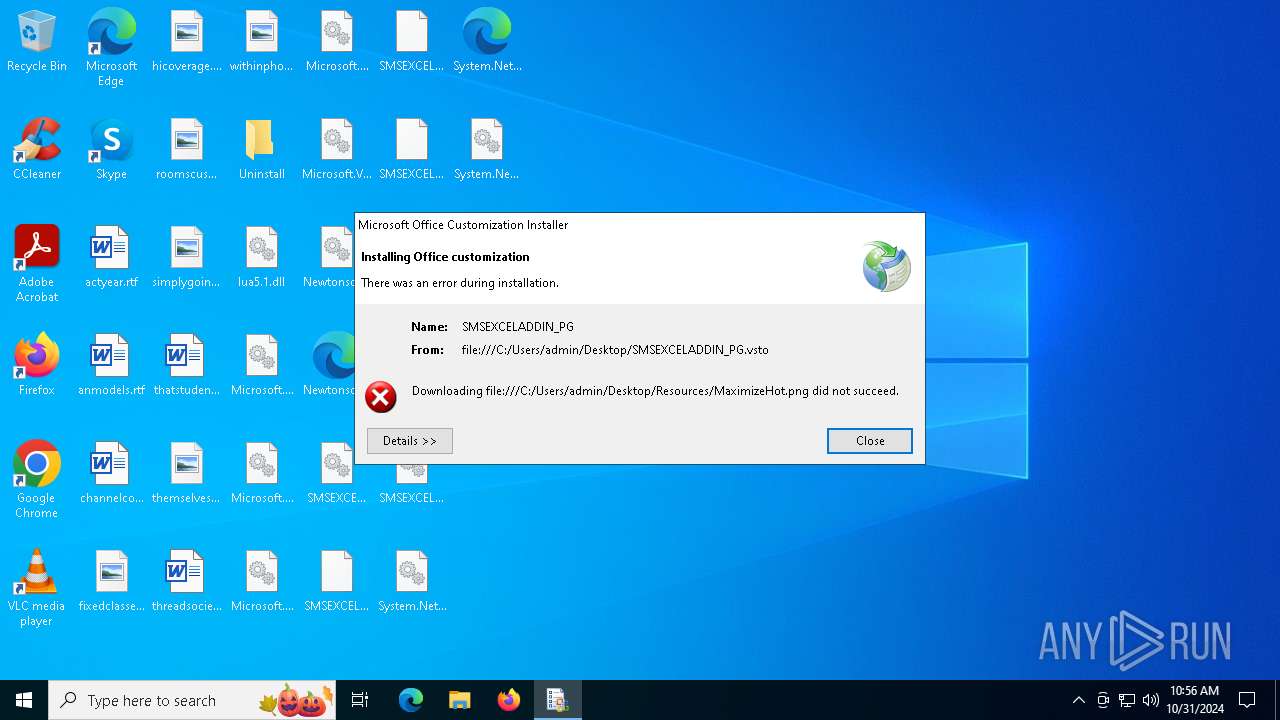The width and height of the screenshot is (1280, 720).
Task: Open the volume control in system tray
Action: click(x=1151, y=700)
